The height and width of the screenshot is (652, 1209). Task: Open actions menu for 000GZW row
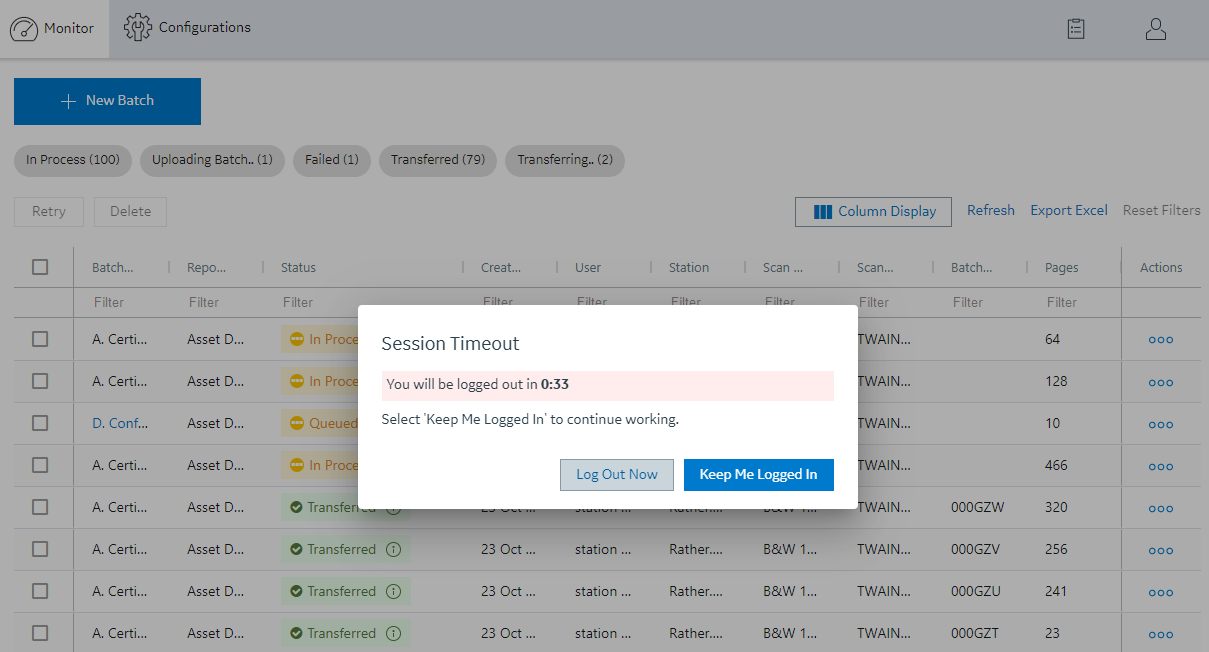pos(1161,508)
